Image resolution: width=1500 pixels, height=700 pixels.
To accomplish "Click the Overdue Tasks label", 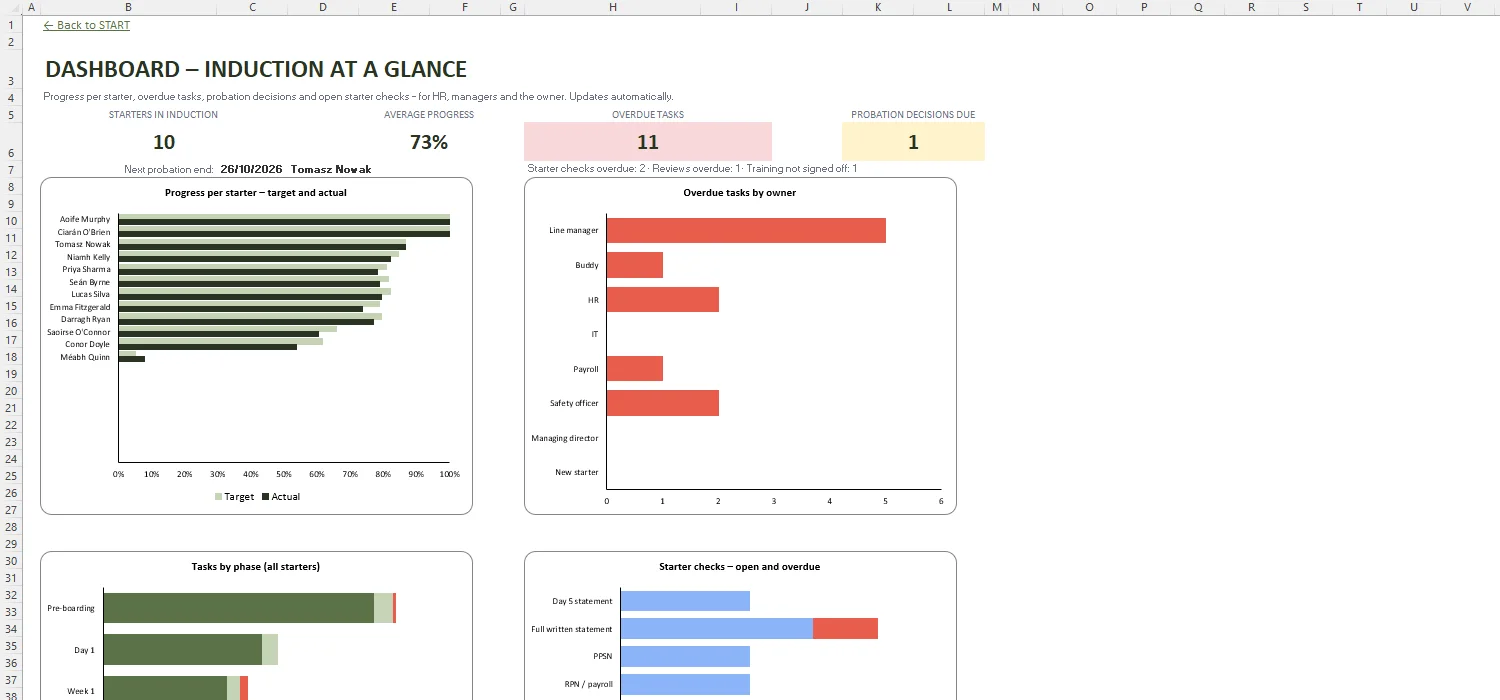I will coord(648,115).
